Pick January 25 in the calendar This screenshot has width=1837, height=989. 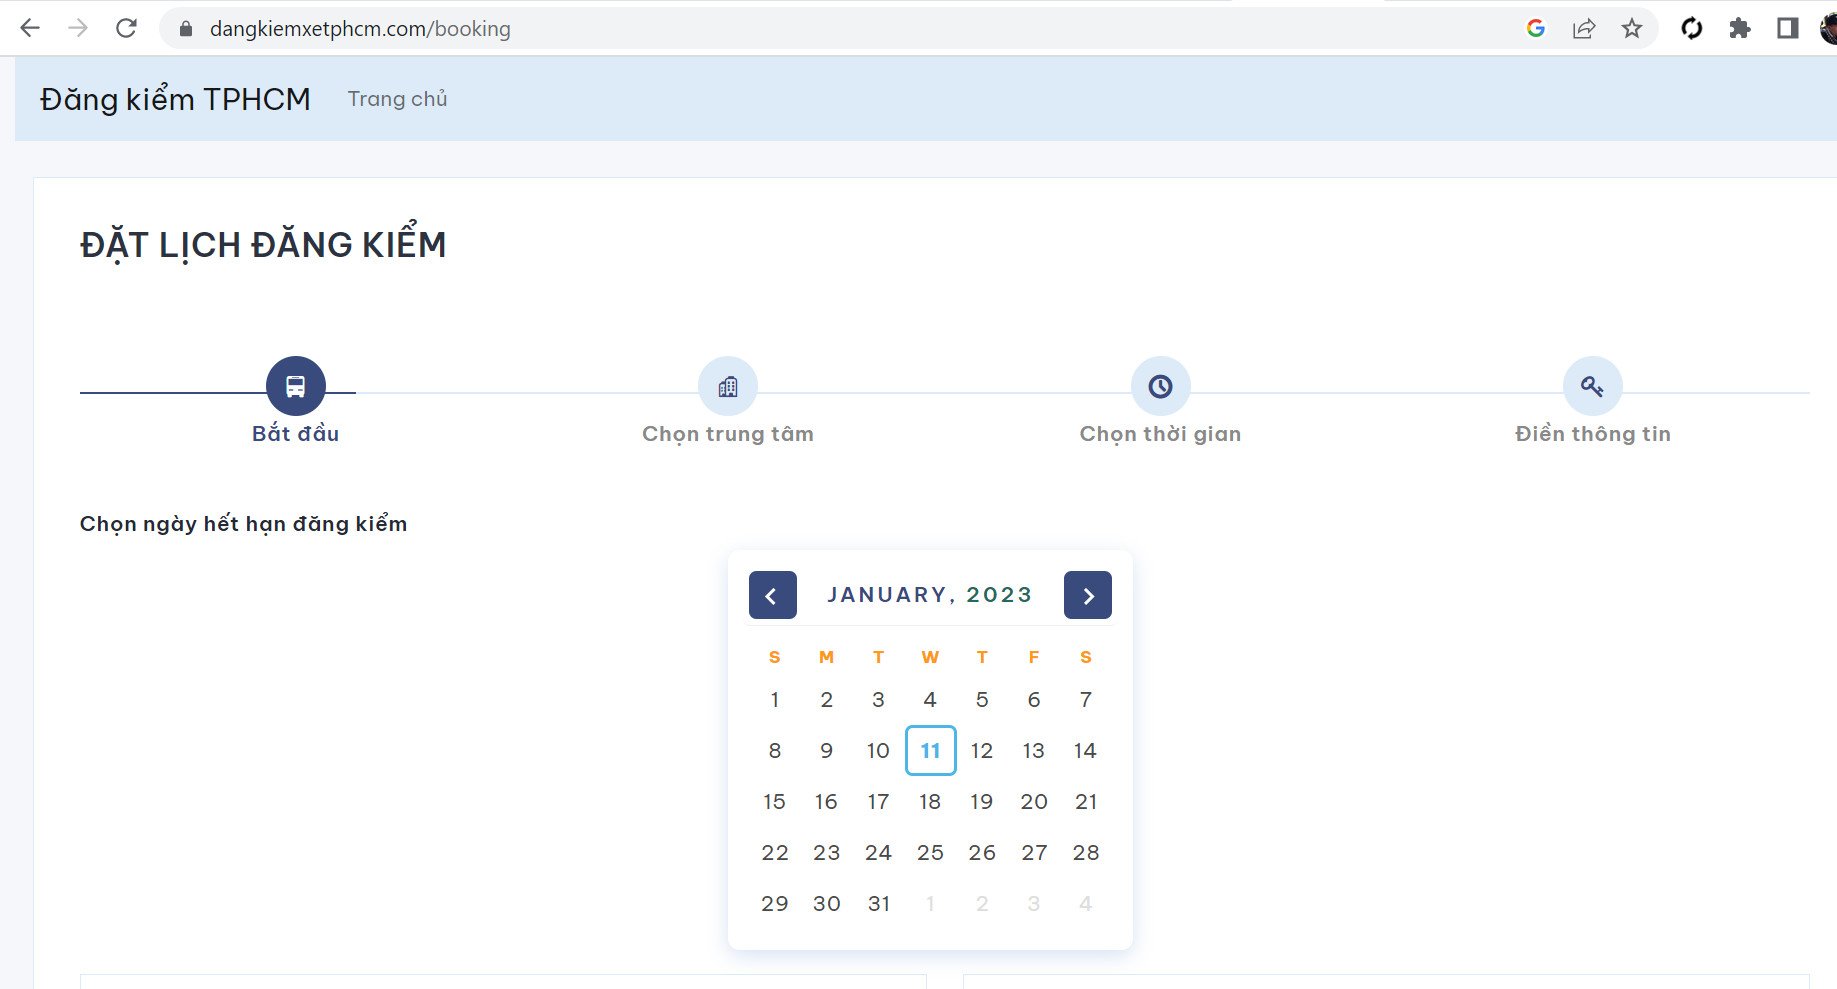coord(930,852)
